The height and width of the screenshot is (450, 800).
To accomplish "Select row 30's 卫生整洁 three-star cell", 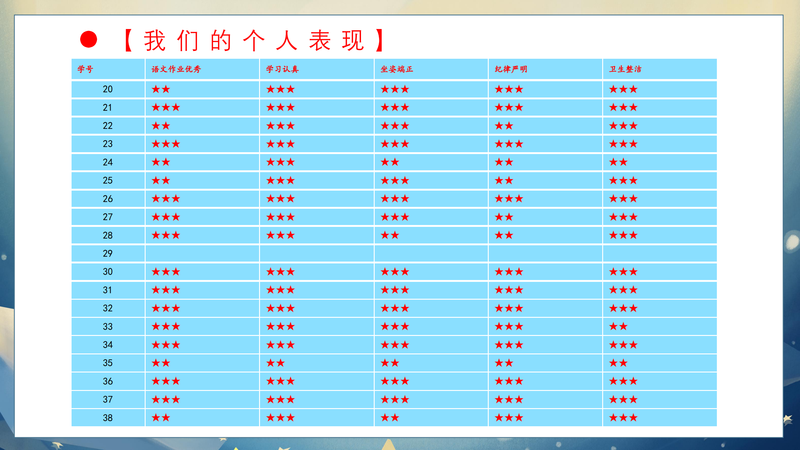I will 660,272.
